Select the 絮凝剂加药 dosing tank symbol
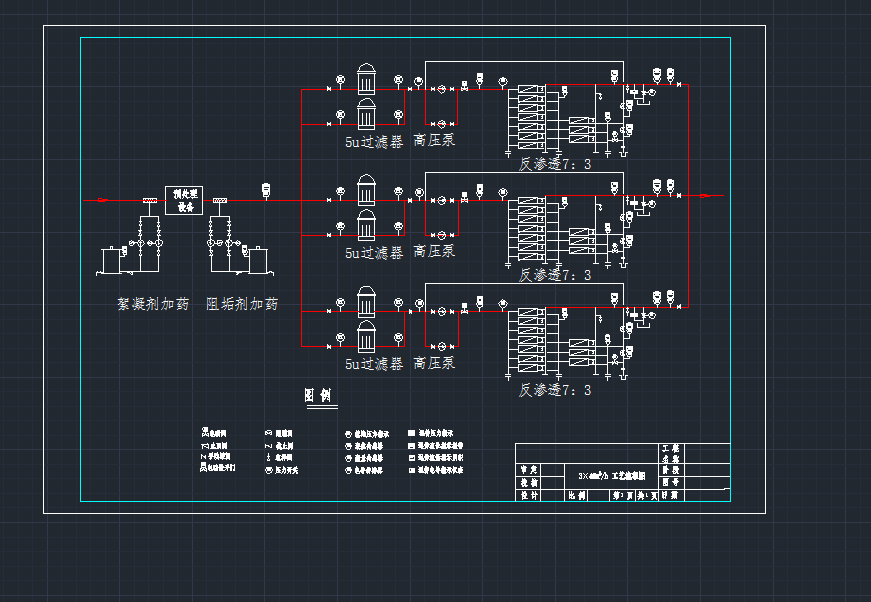 point(108,260)
